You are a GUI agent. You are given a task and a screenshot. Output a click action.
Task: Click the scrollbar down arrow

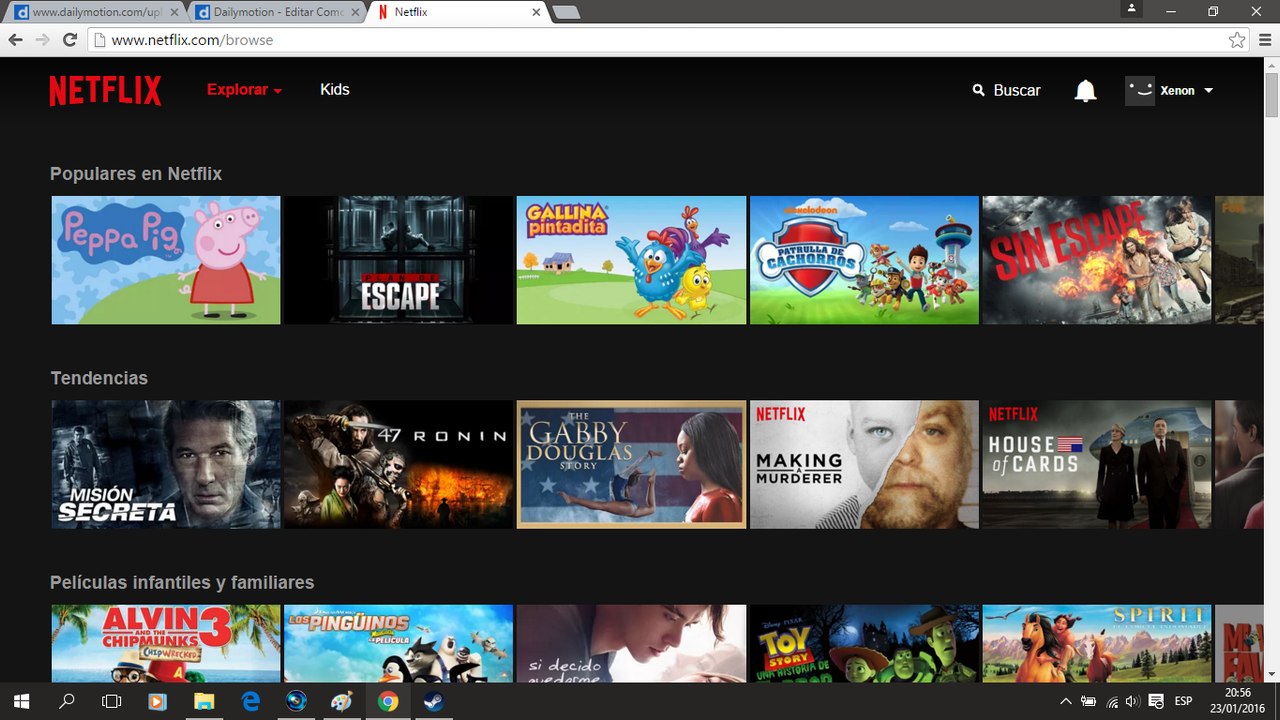tap(1271, 674)
